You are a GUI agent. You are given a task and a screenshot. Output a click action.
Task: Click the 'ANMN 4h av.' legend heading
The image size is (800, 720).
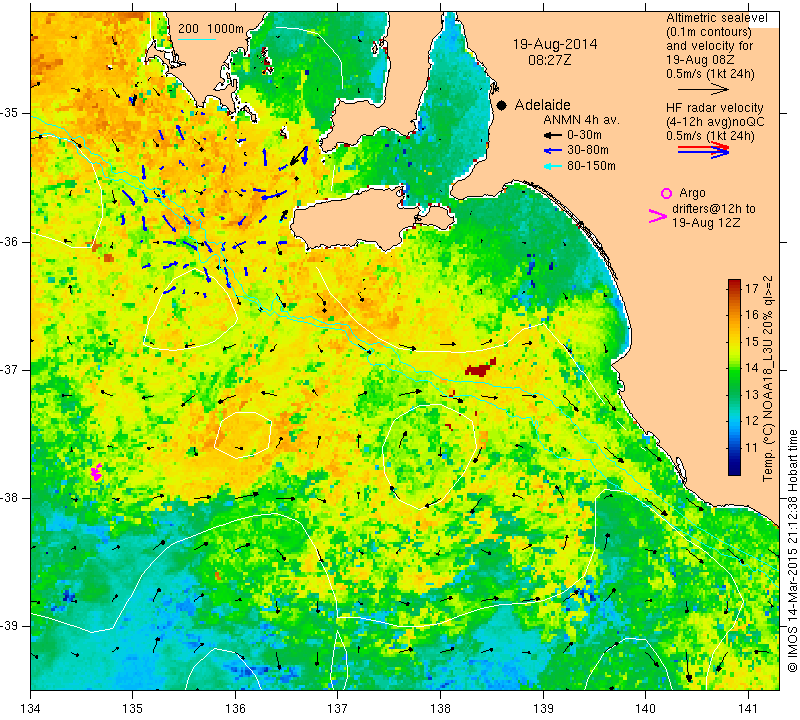click(581, 120)
